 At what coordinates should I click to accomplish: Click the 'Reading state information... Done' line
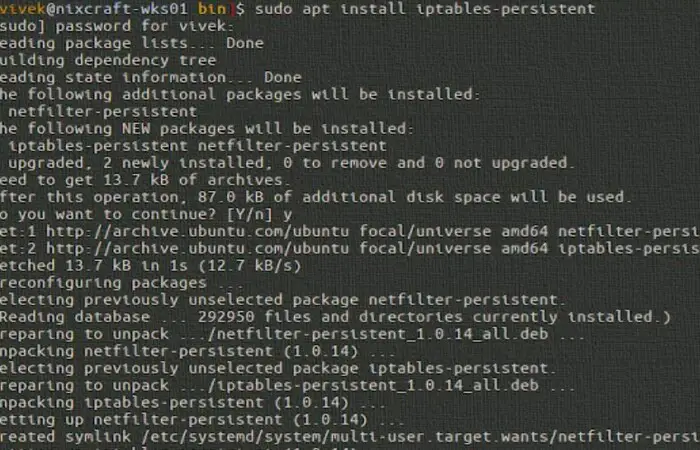tap(151, 77)
